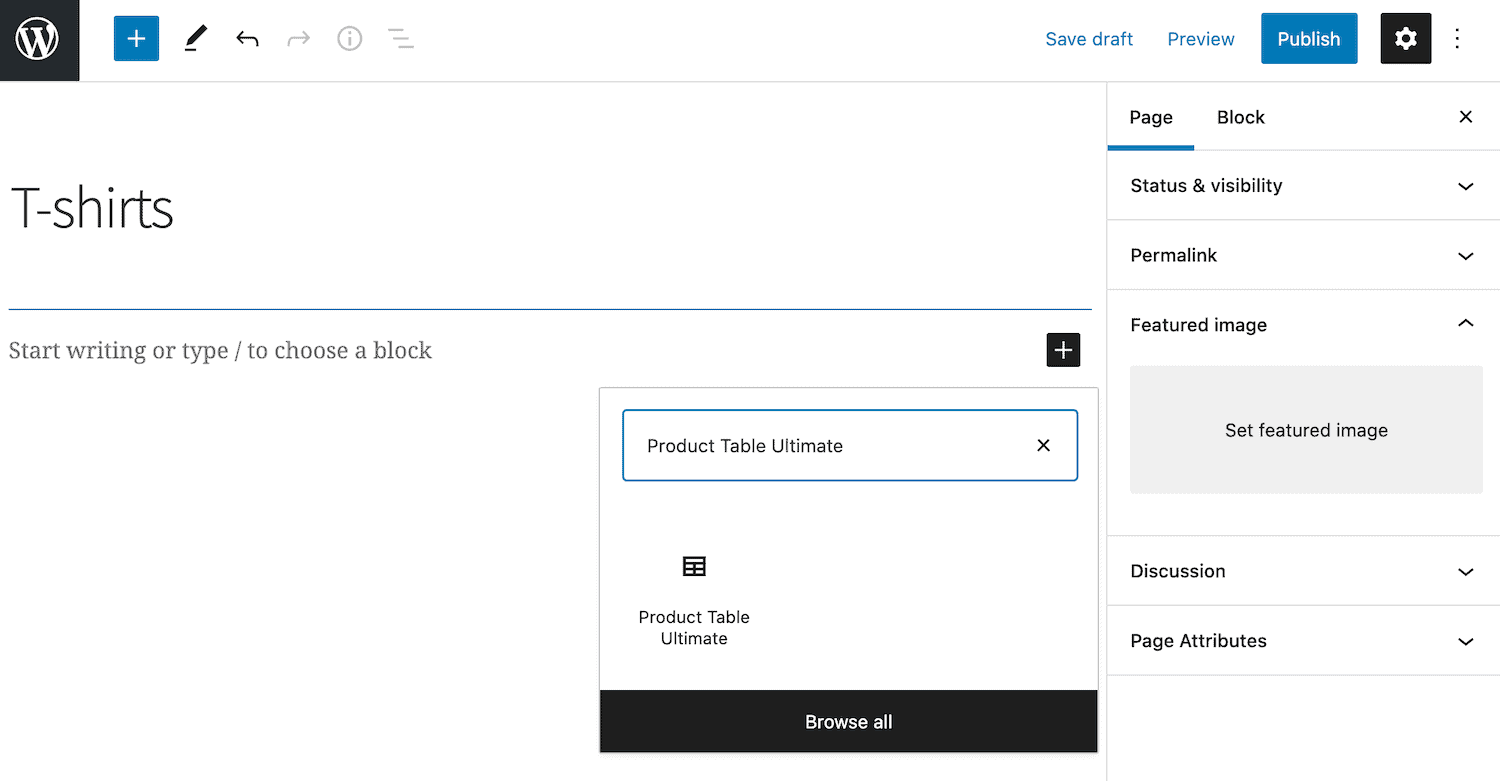Open the Options three-dot menu
Image resolution: width=1500 pixels, height=781 pixels.
(x=1457, y=39)
